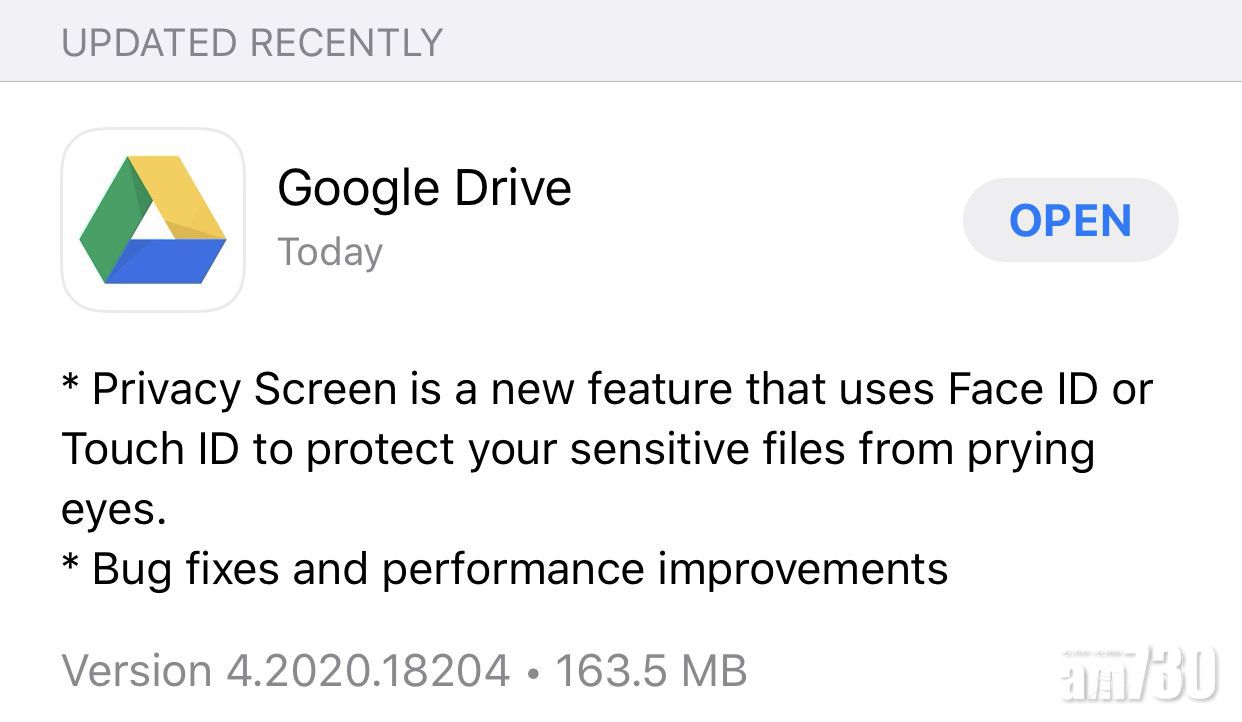
Task: Click the Google Drive title text
Action: (425, 188)
